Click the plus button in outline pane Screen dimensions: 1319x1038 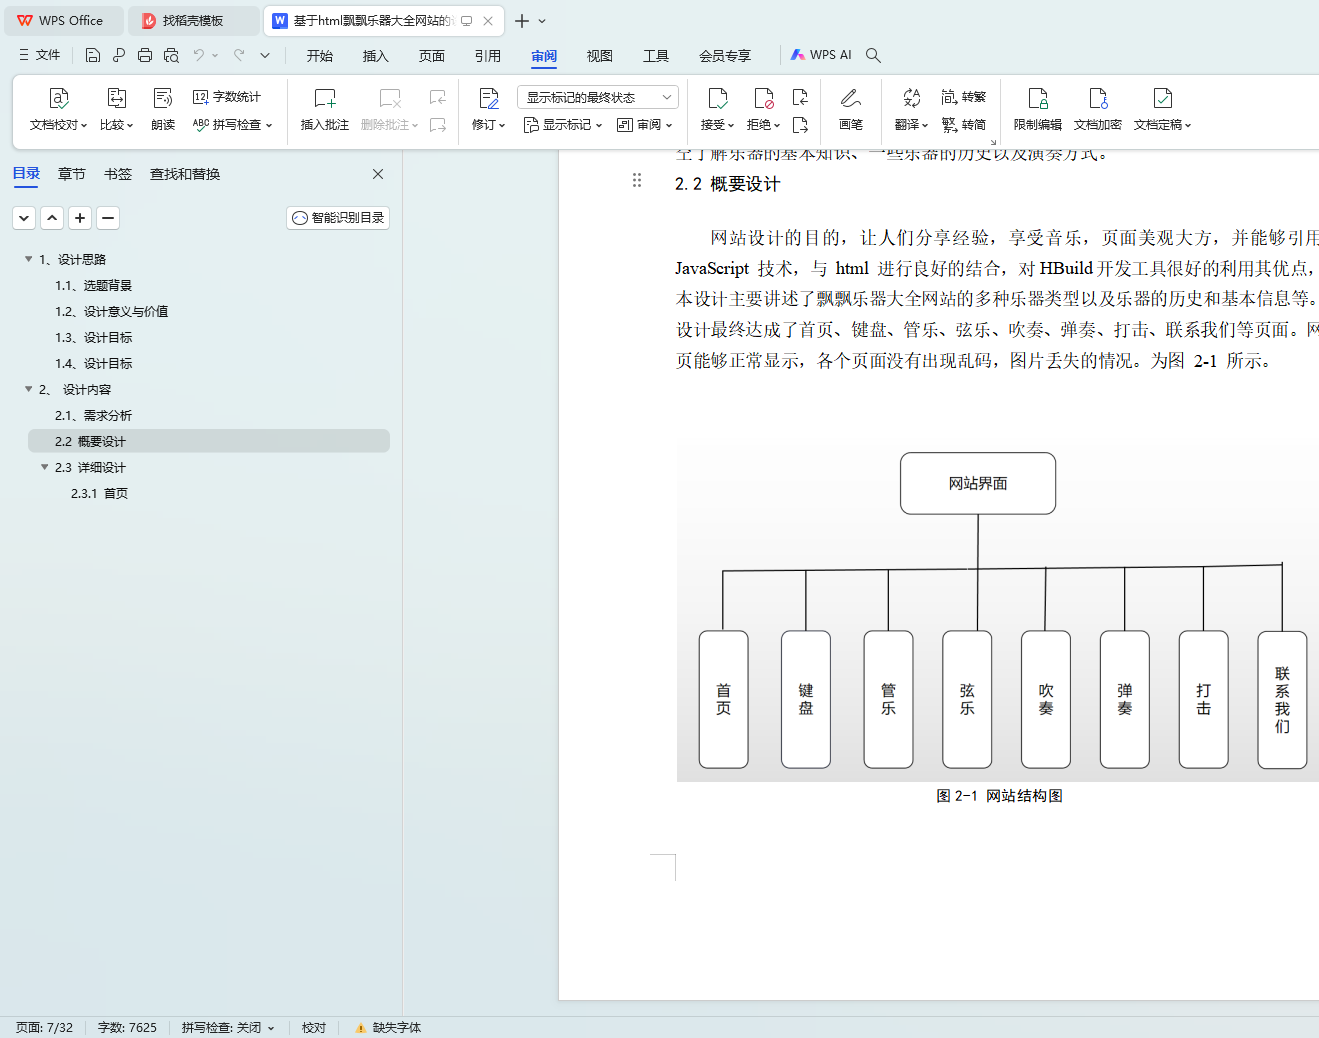pyautogui.click(x=80, y=217)
